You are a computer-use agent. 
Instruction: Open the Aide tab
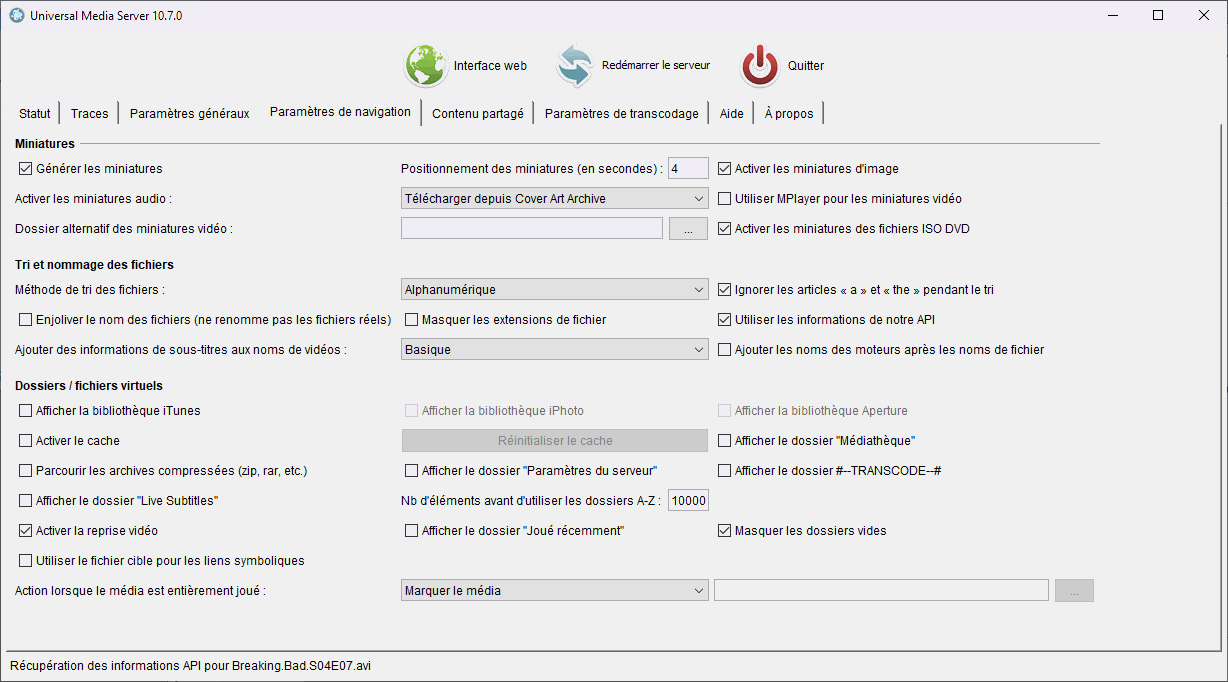pyautogui.click(x=732, y=113)
